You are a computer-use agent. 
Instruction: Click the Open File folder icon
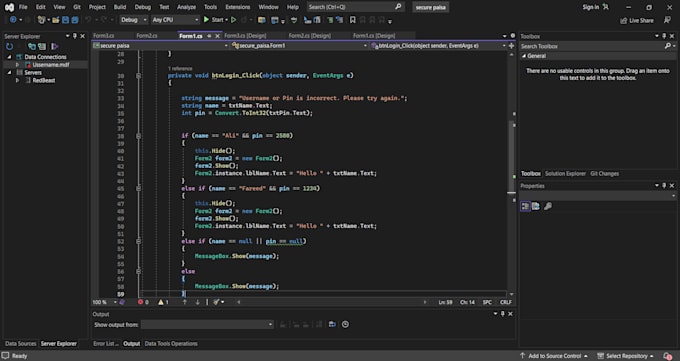[56, 20]
